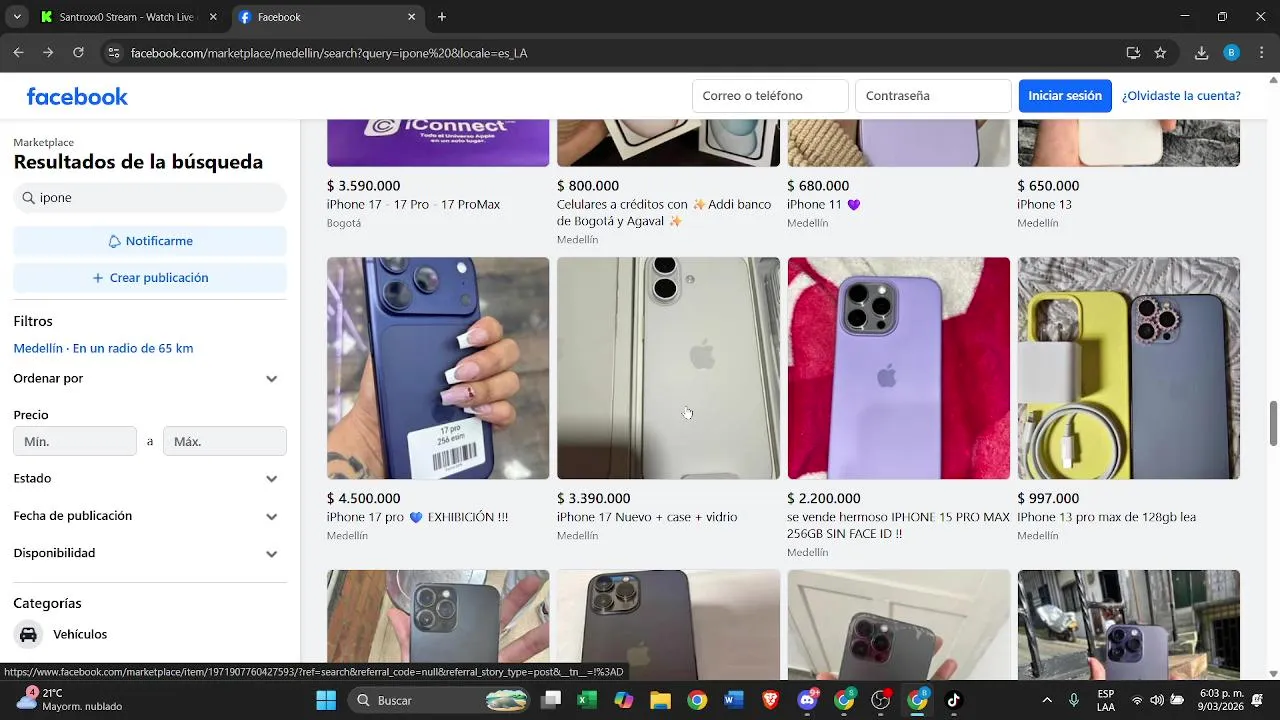The image size is (1280, 720).
Task: Open the Windows Start menu
Action: 326,700
